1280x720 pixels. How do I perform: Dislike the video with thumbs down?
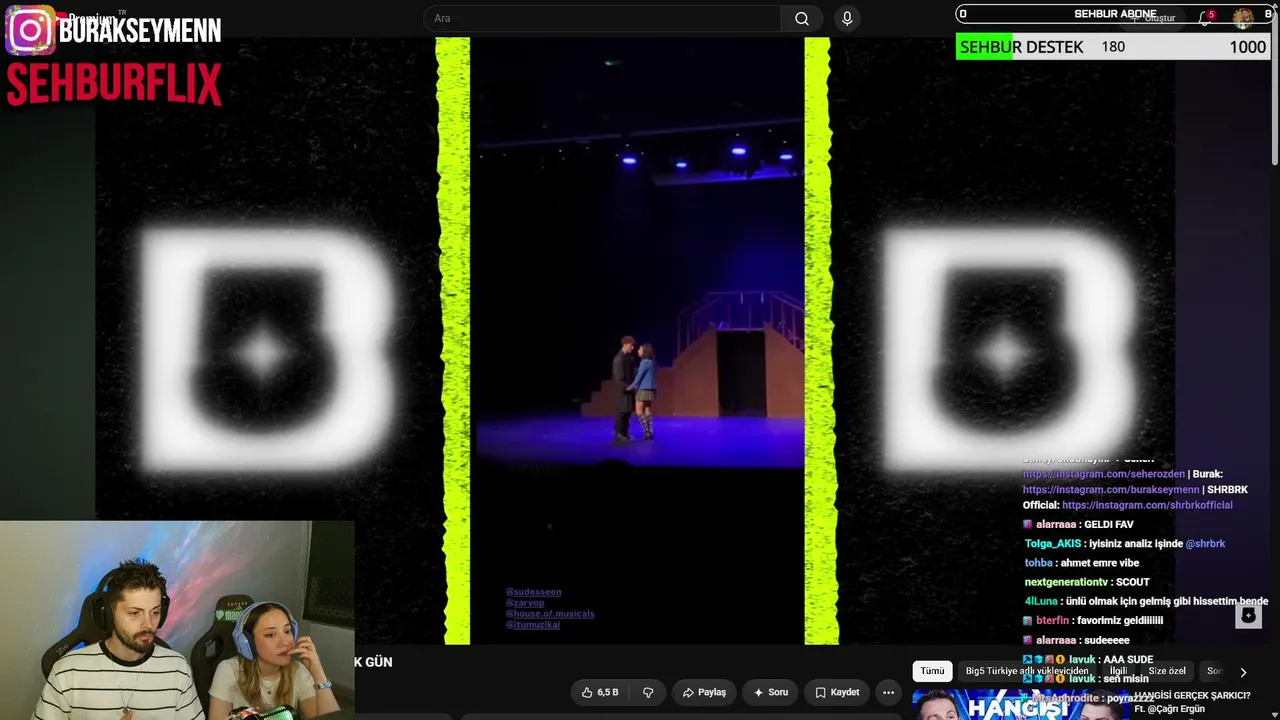click(648, 692)
